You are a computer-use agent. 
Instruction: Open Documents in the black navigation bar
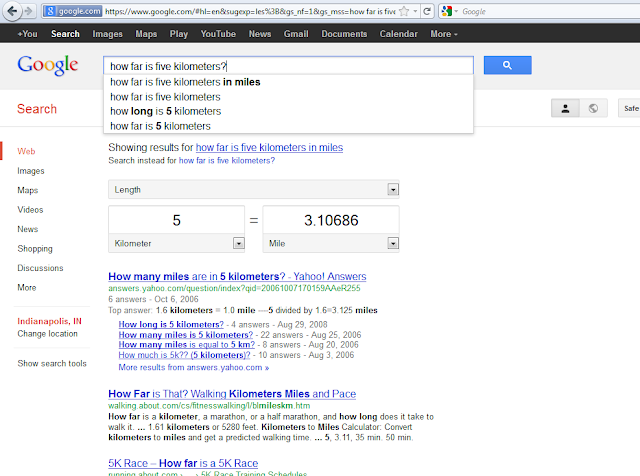(x=344, y=34)
